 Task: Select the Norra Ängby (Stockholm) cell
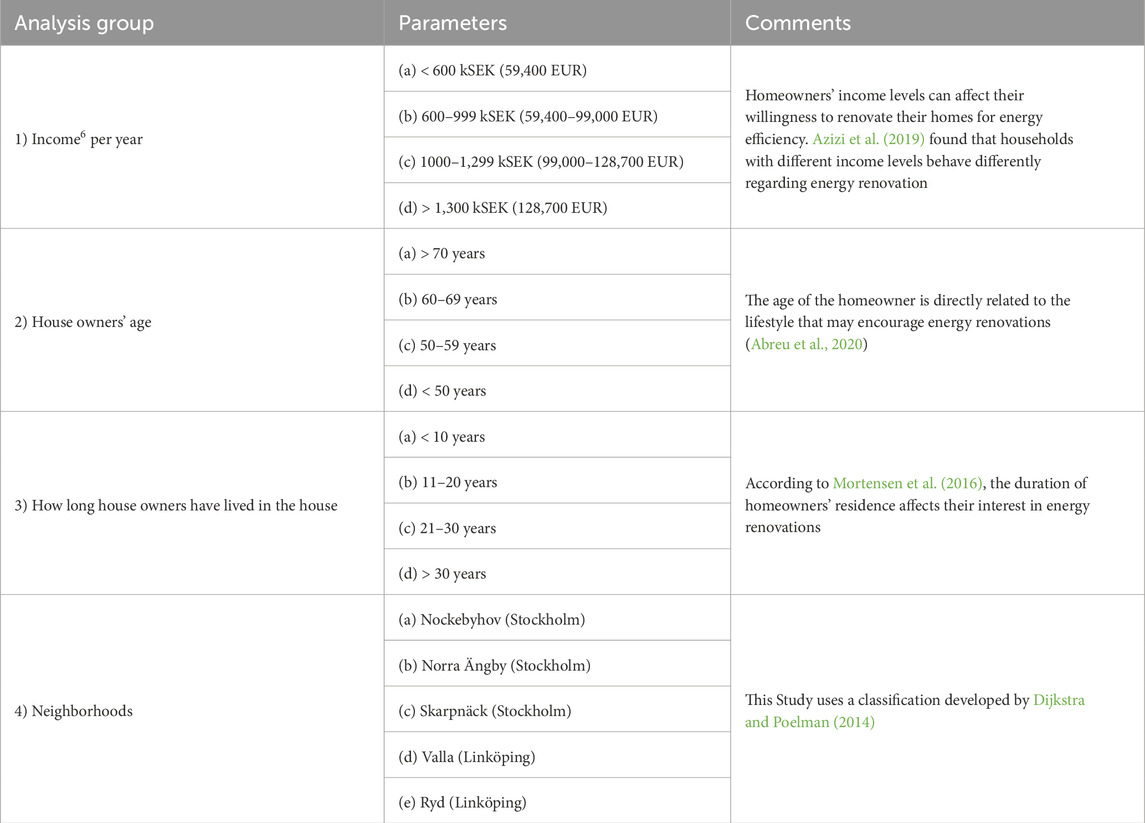557,664
